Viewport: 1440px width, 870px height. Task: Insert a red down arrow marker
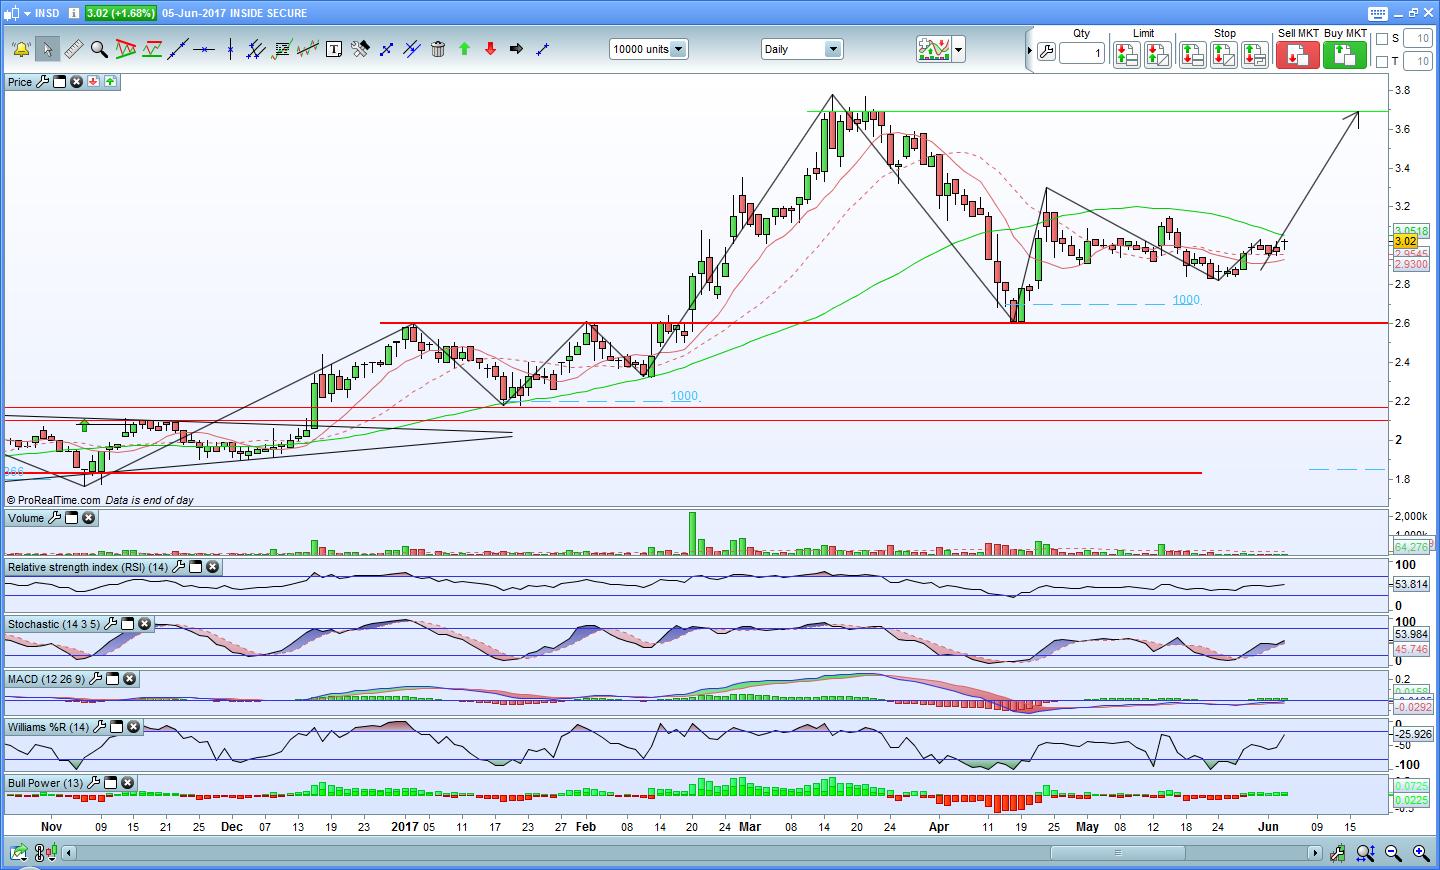click(490, 49)
